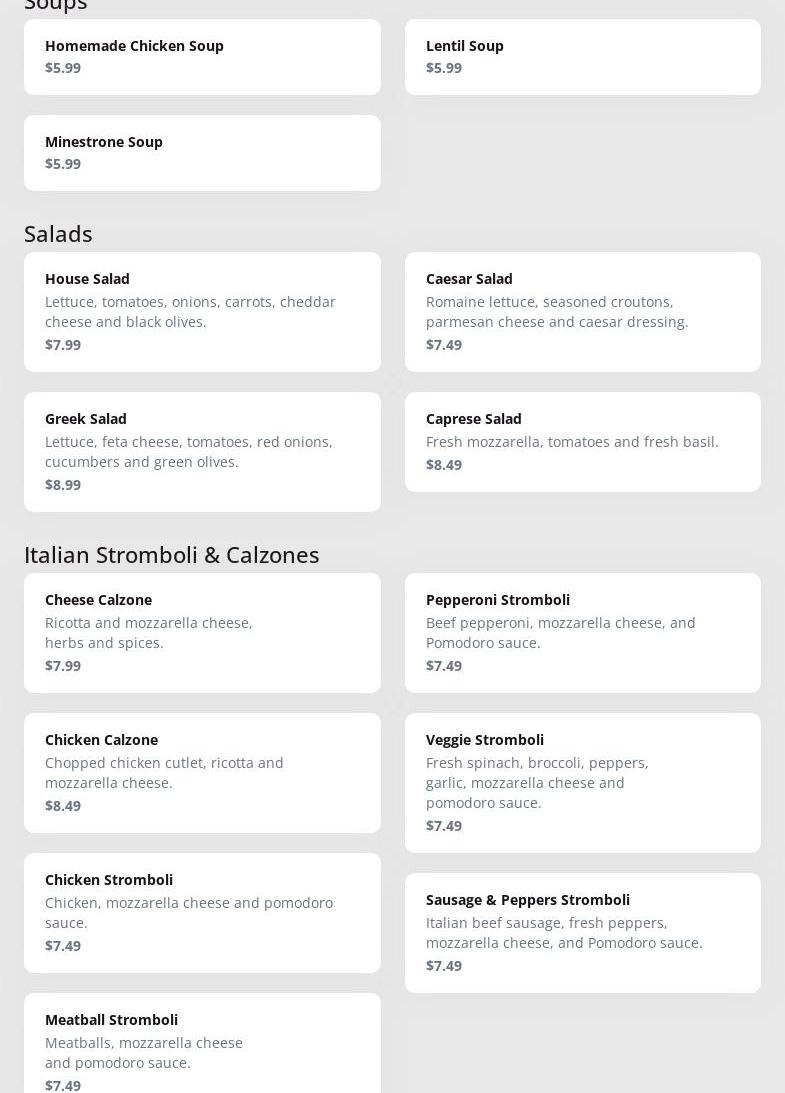Pick the Chicken Stromboli menu item
The width and height of the screenshot is (785, 1093).
click(202, 913)
